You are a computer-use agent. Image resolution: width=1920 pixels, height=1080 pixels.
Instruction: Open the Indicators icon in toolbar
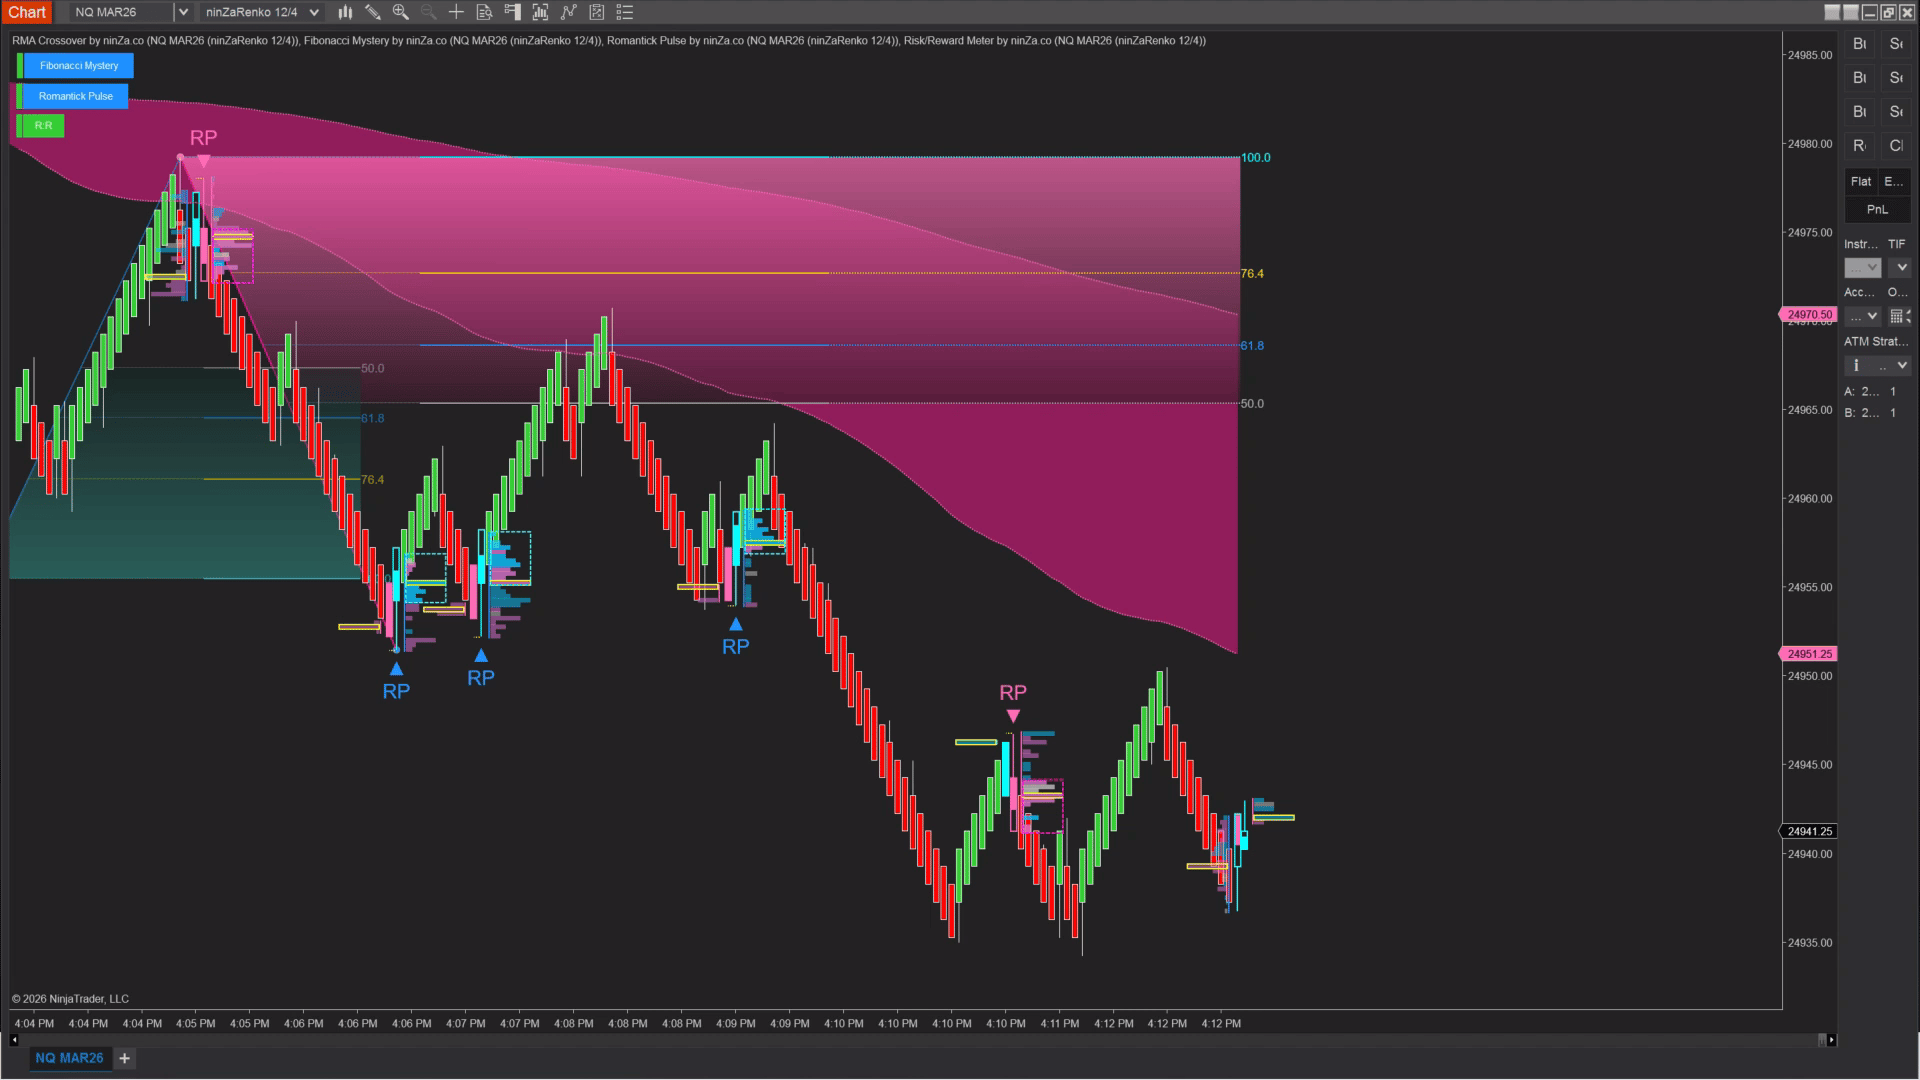click(x=568, y=12)
